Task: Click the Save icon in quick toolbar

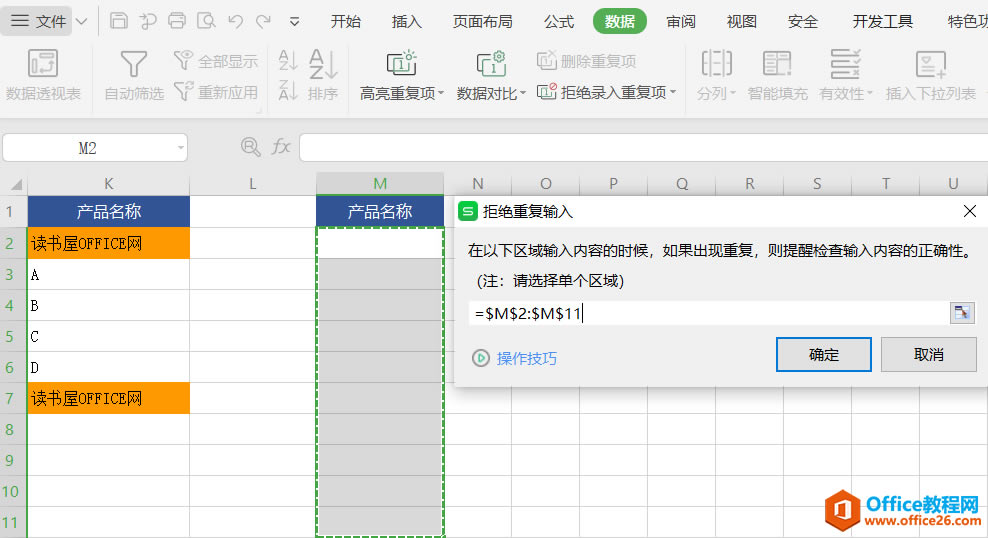Action: click(118, 21)
